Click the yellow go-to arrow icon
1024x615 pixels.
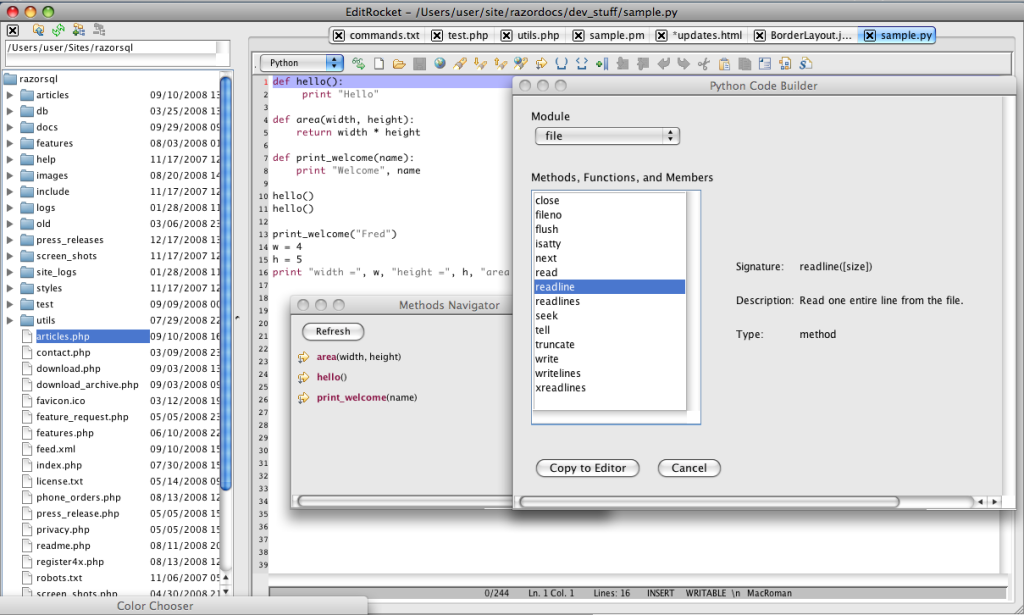[x=541, y=63]
